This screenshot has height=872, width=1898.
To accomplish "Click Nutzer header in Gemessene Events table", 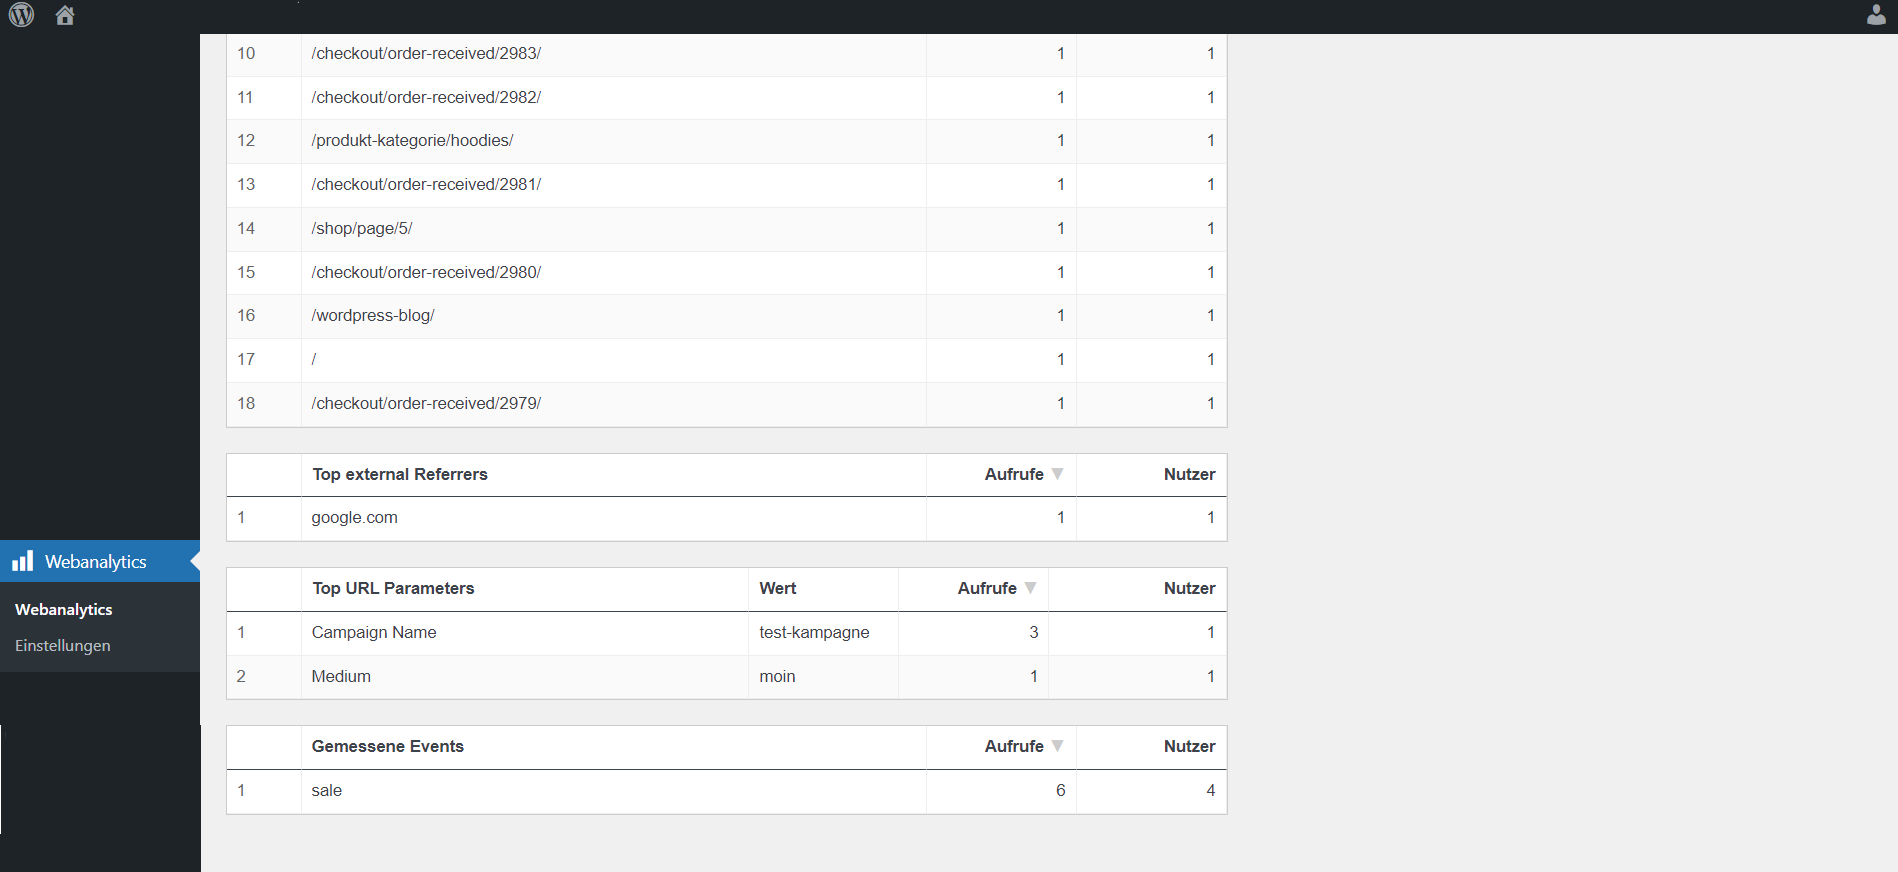I will tap(1189, 746).
